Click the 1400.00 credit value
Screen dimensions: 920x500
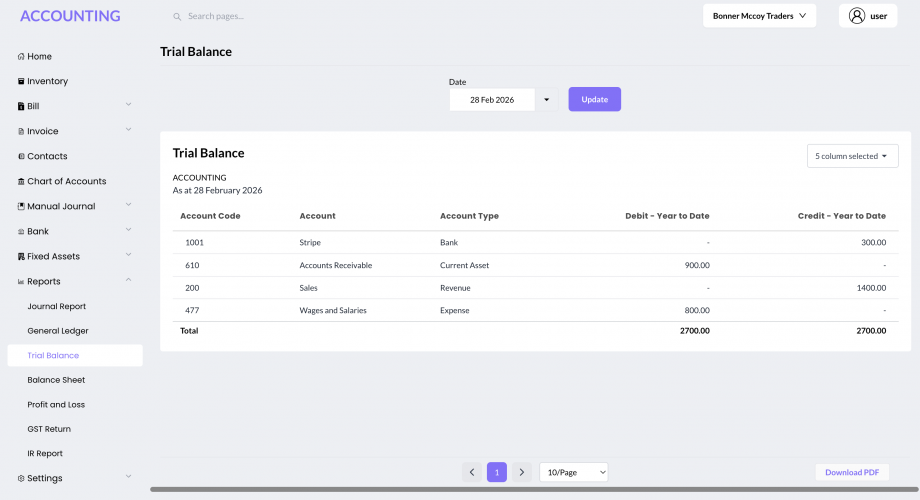pyautogui.click(x=871, y=288)
